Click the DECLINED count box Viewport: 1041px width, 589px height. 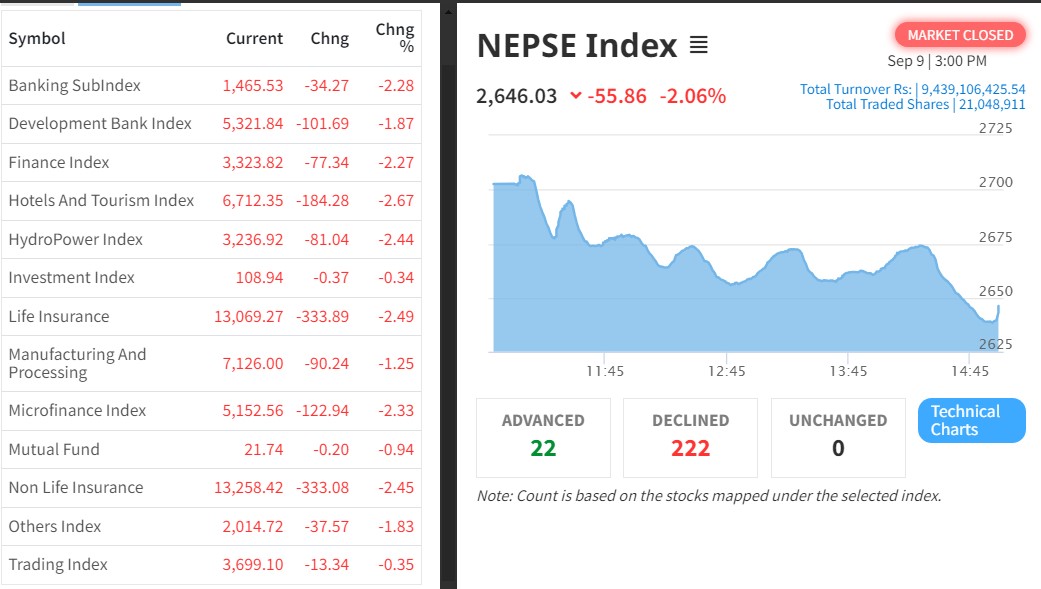coord(690,437)
